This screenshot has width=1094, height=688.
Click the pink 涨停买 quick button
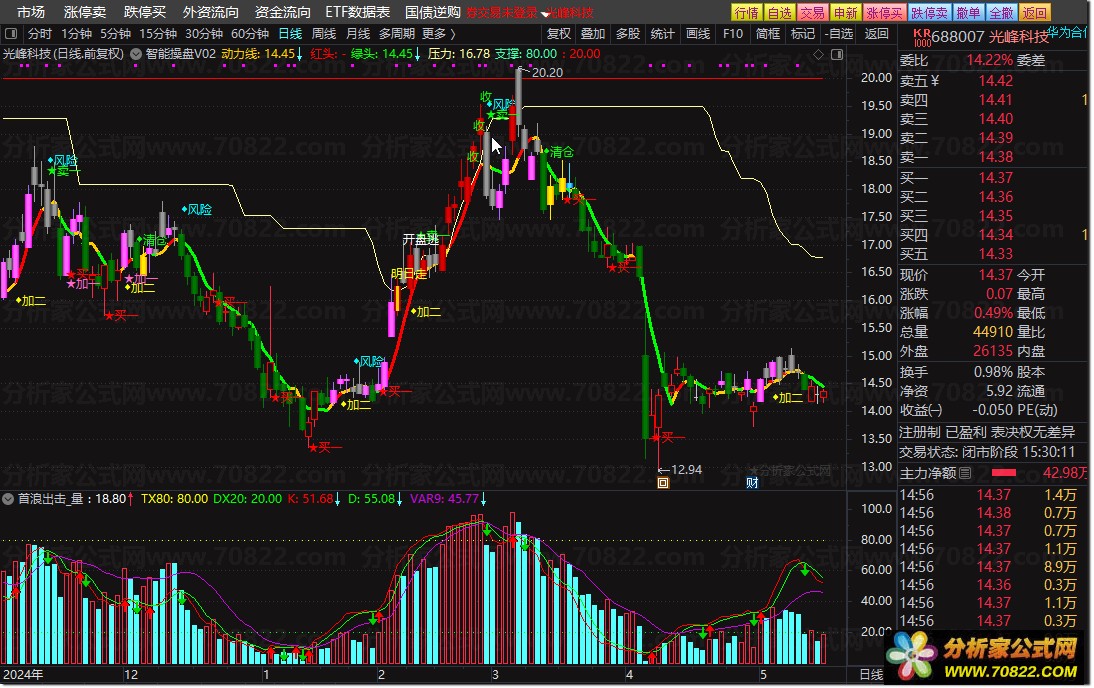click(x=884, y=13)
